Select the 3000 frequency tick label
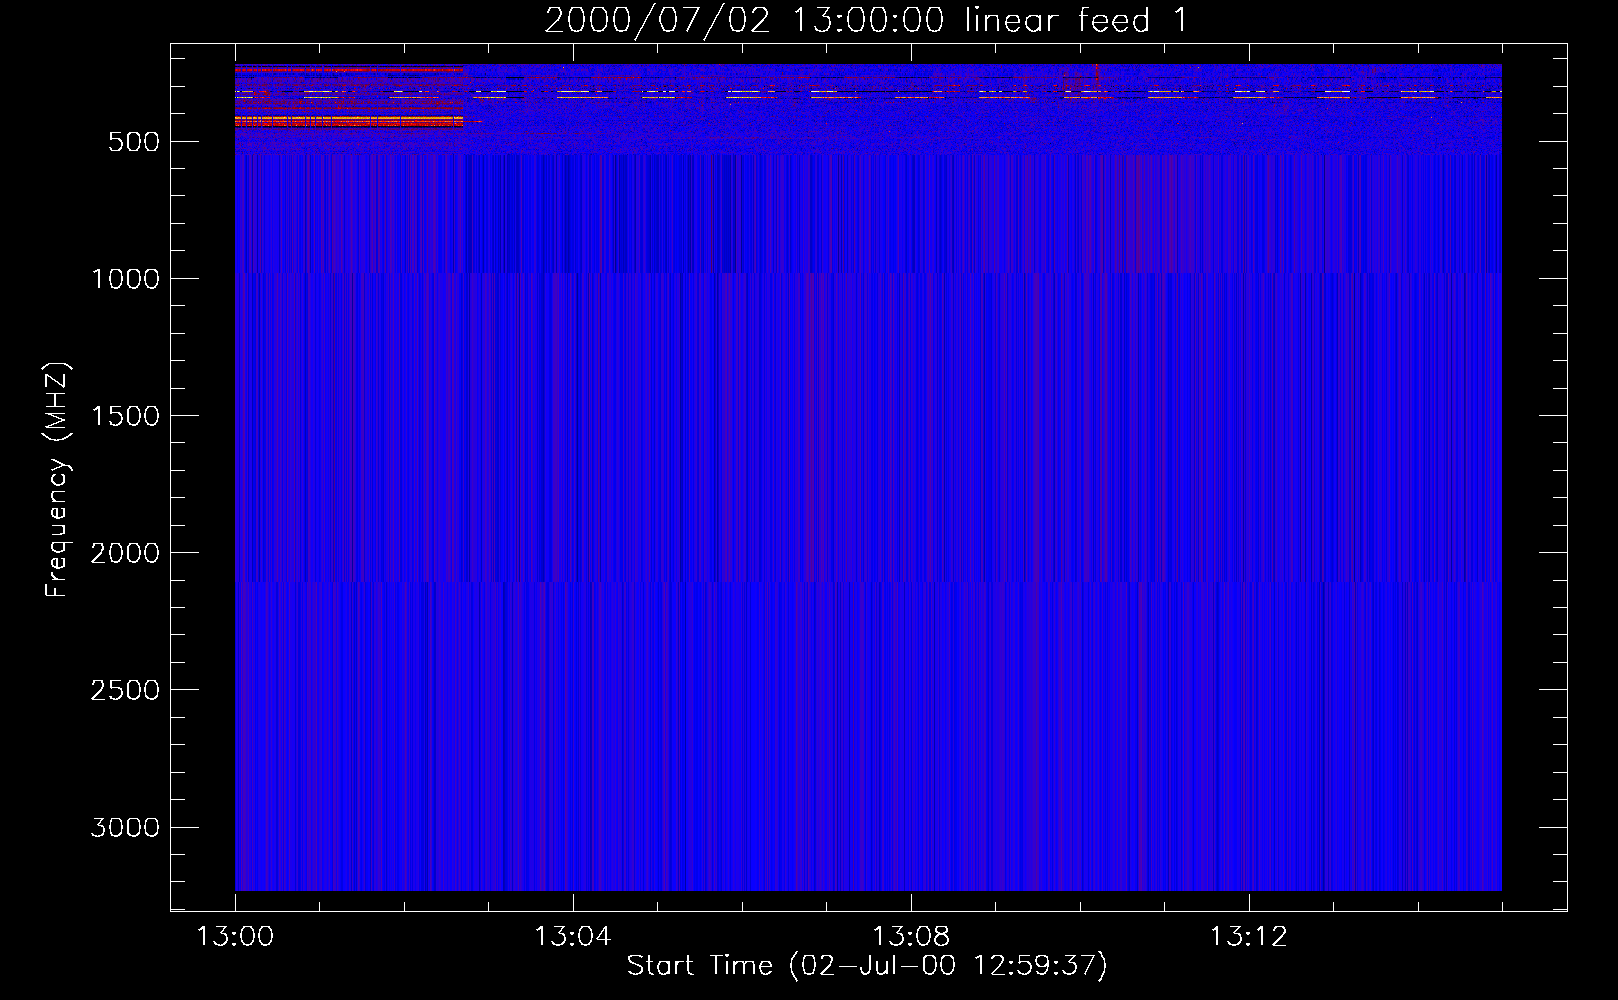 pos(125,827)
